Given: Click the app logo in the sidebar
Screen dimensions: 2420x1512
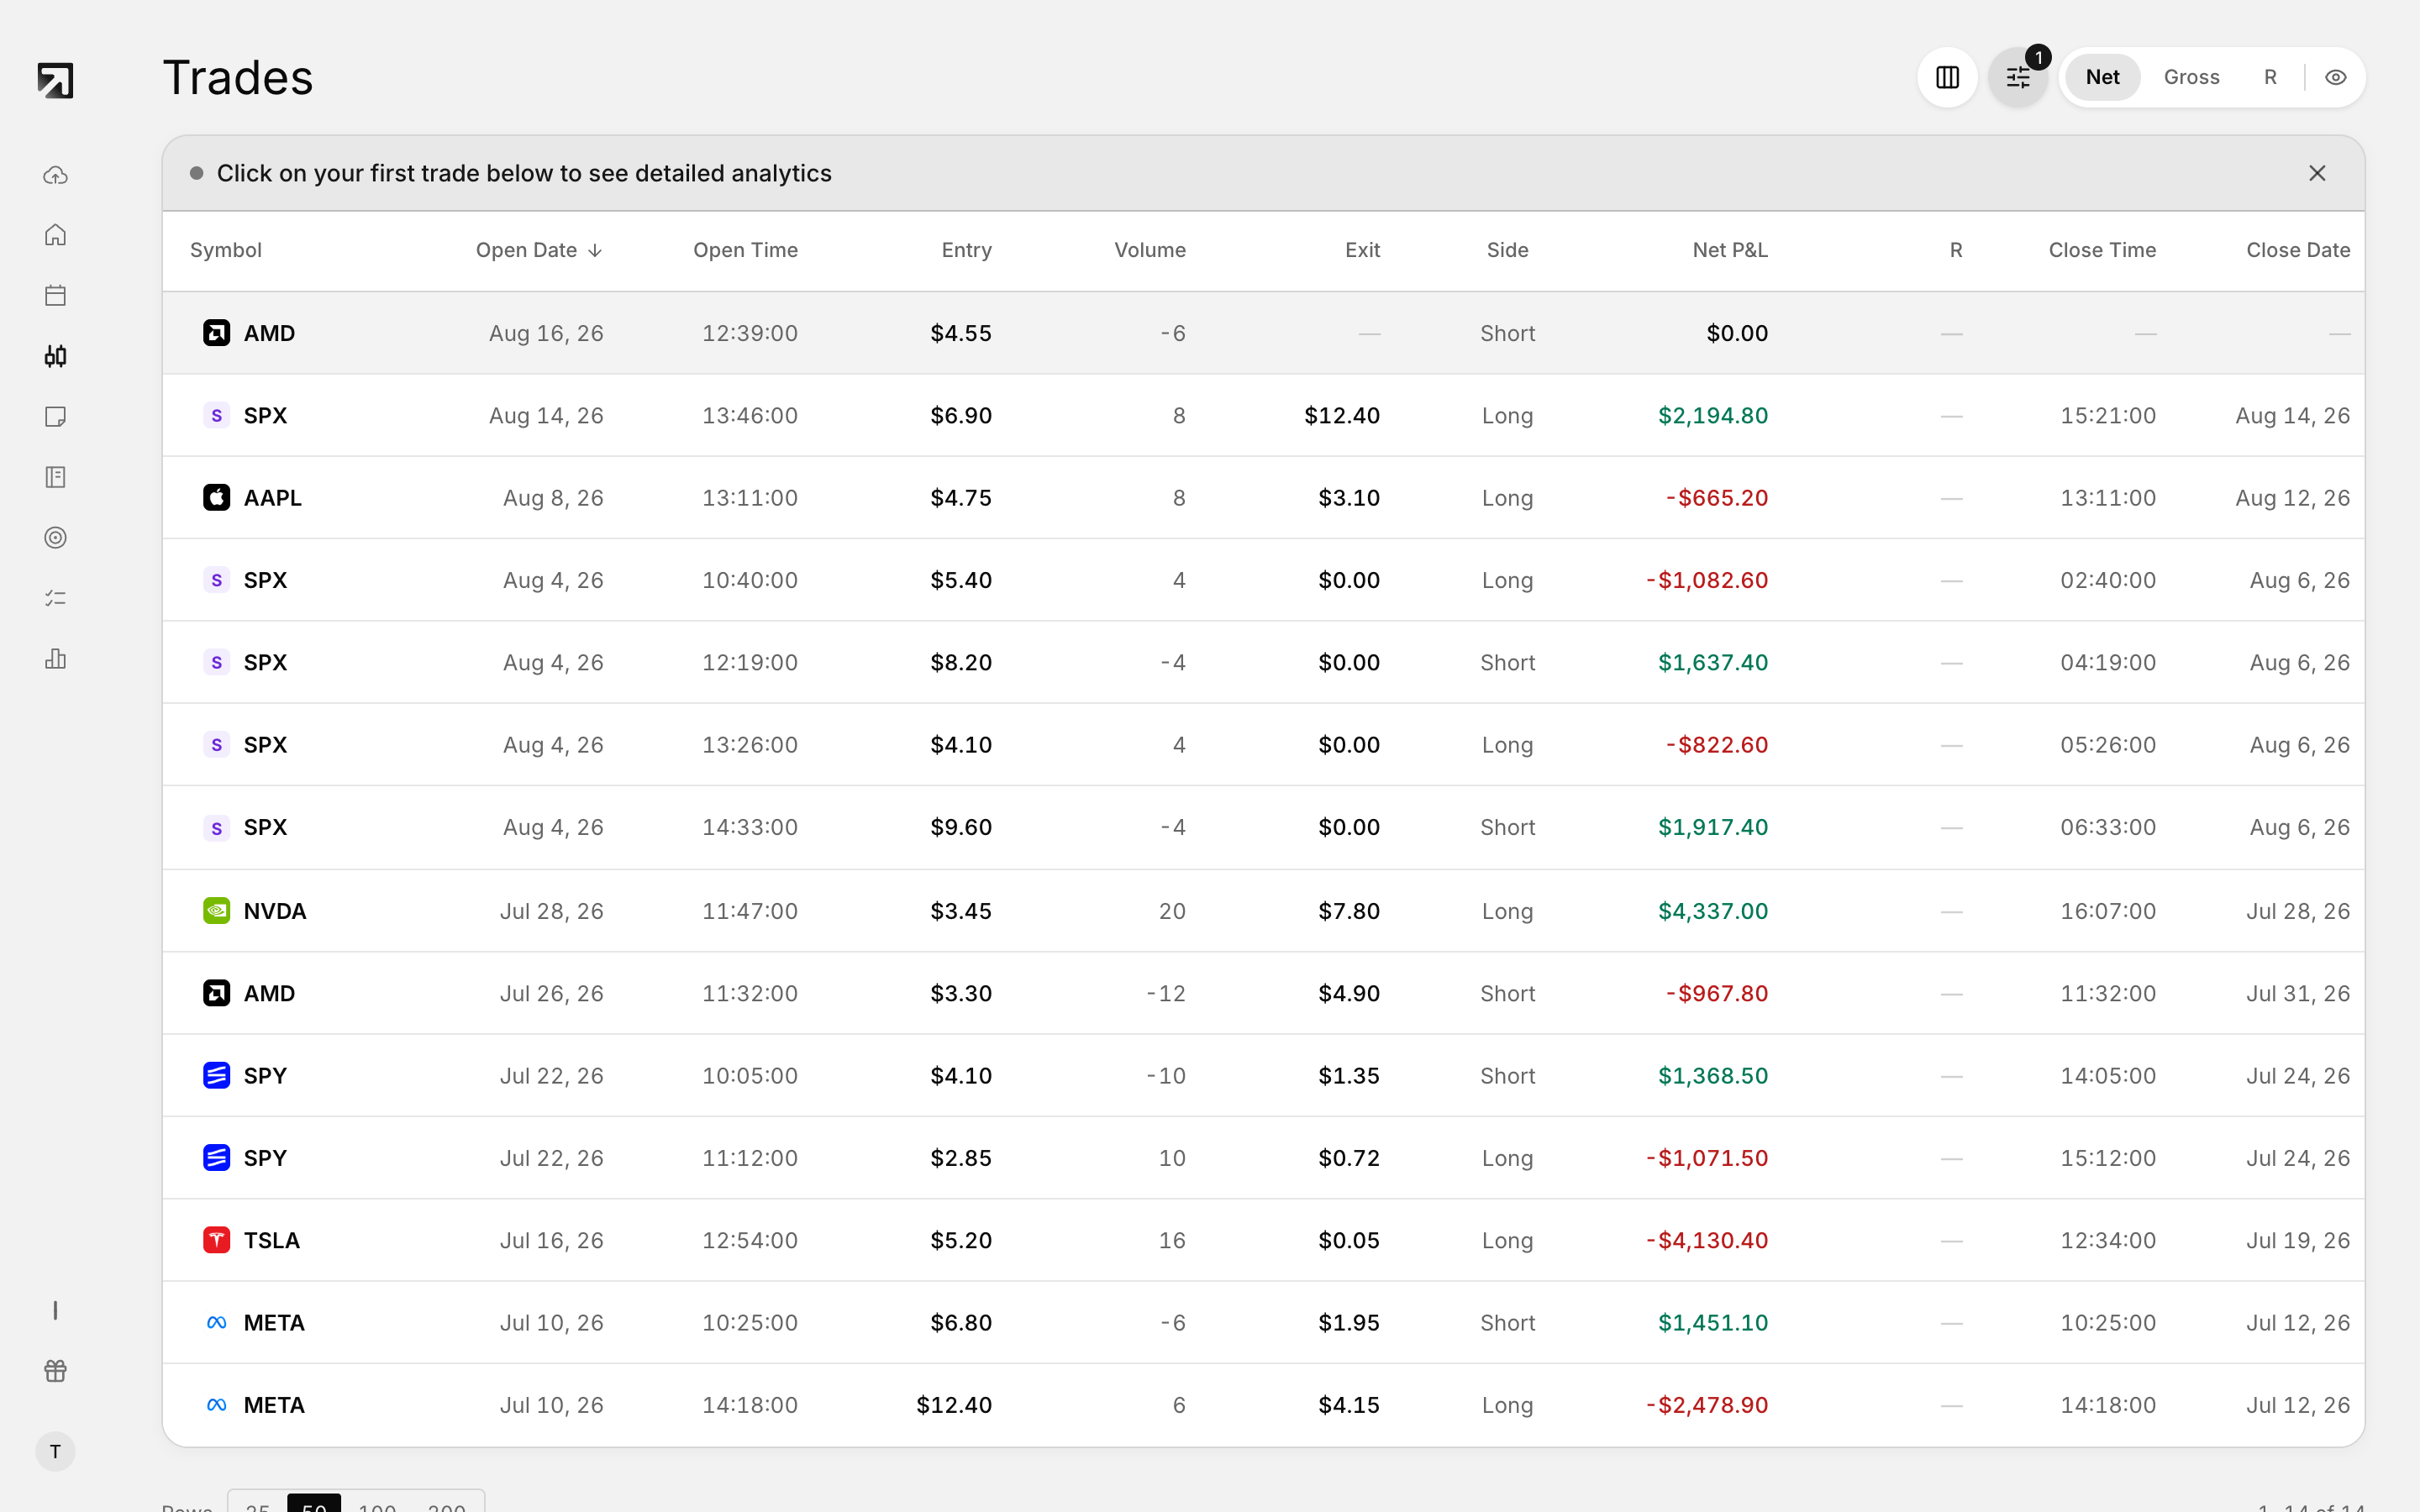Looking at the screenshot, I should pos(55,80).
